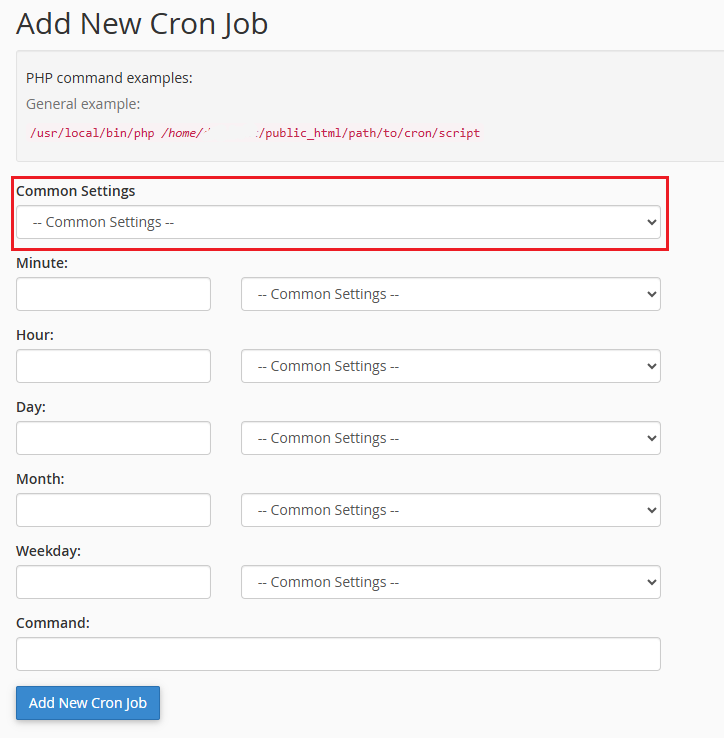Image resolution: width=724 pixels, height=738 pixels.
Task: Click the General example text
Action: click(83, 104)
